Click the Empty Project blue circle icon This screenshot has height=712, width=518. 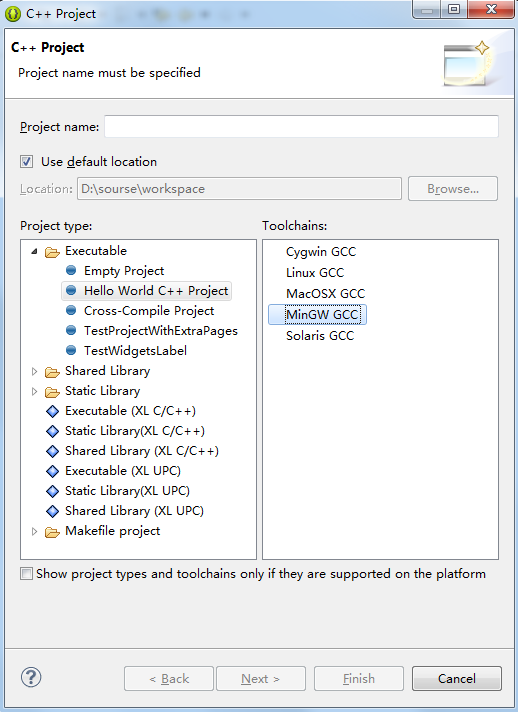point(71,271)
